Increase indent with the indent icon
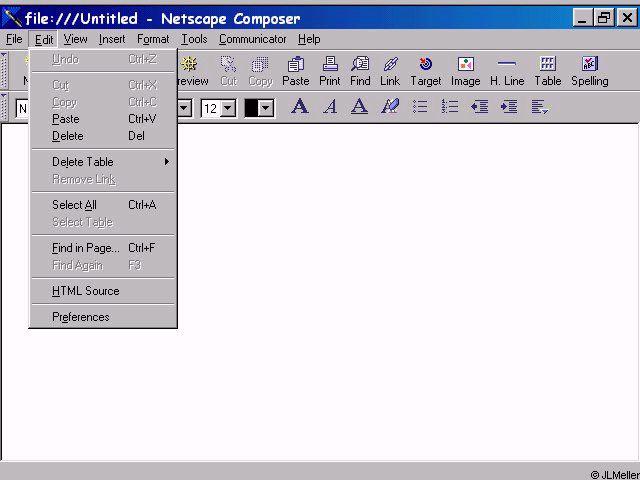 tap(509, 107)
